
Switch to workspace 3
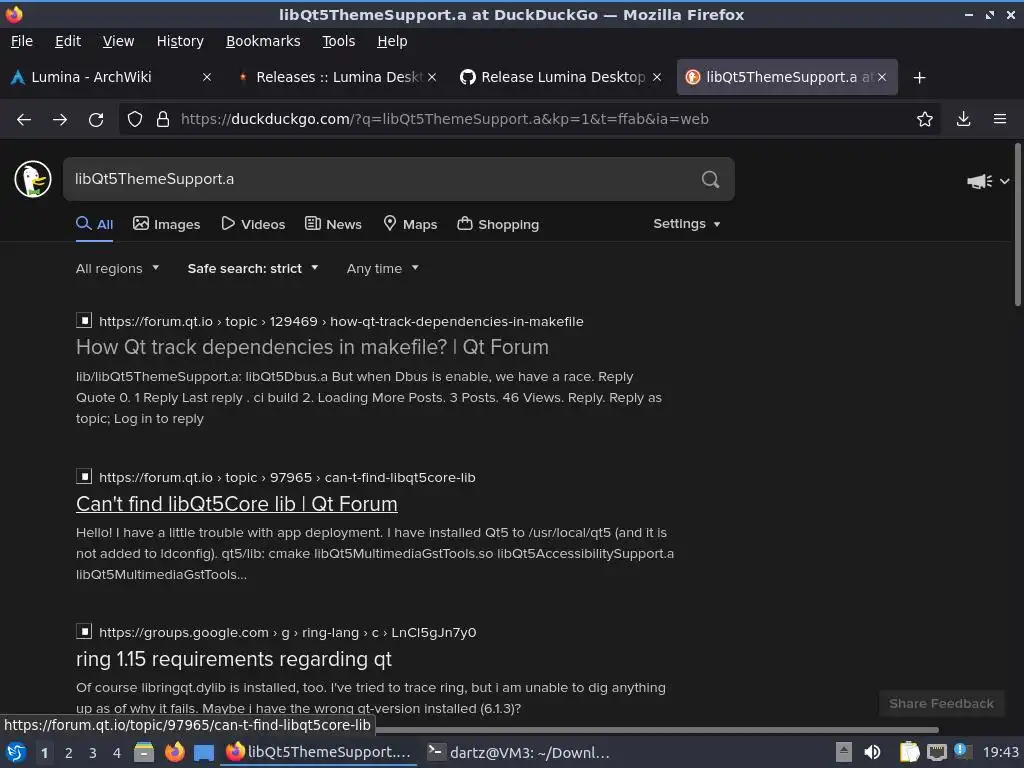(93, 753)
